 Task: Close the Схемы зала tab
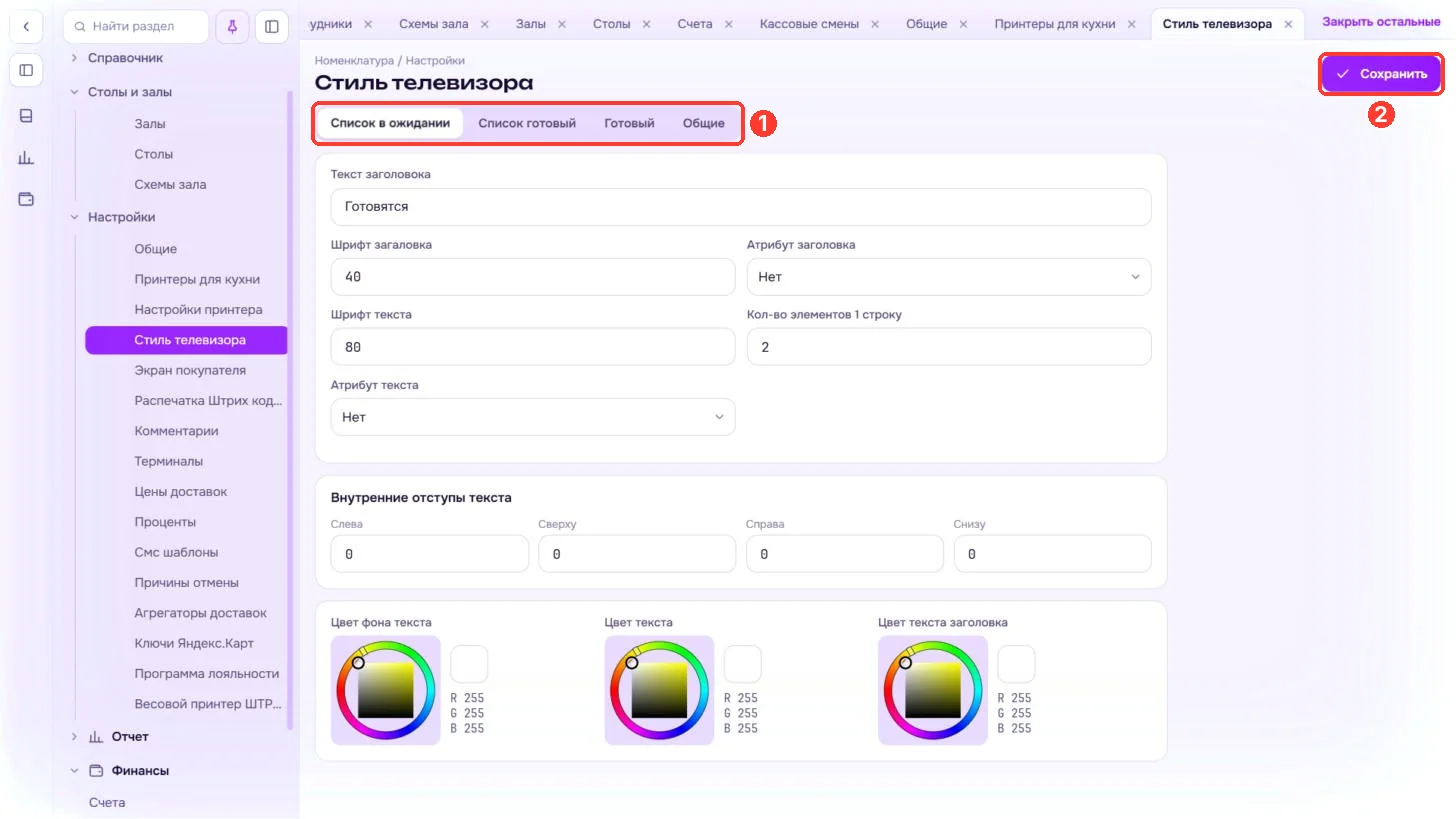485,24
